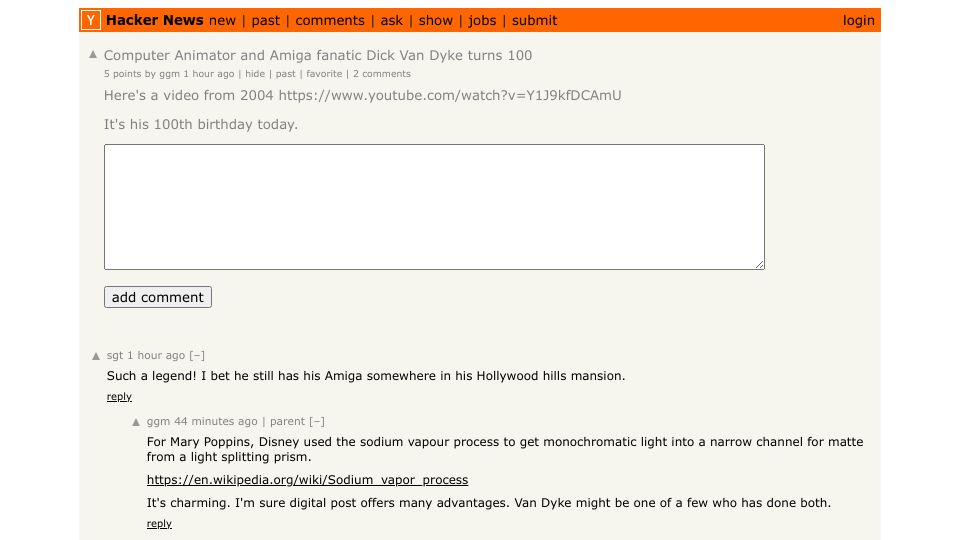Click the 'For Mary Poppins' comment paragraph
Screen dimensions: 960x540
coord(505,449)
